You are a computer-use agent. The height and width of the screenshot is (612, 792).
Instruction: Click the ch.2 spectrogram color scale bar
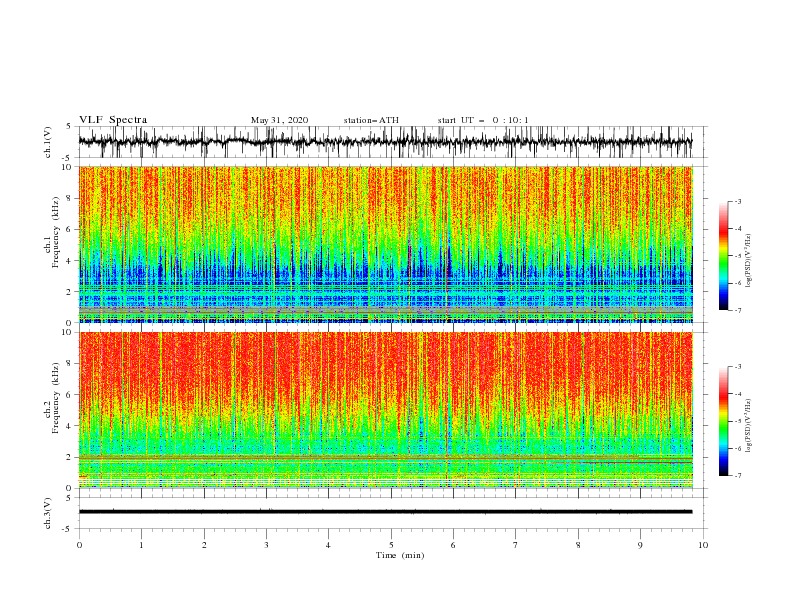[724, 421]
